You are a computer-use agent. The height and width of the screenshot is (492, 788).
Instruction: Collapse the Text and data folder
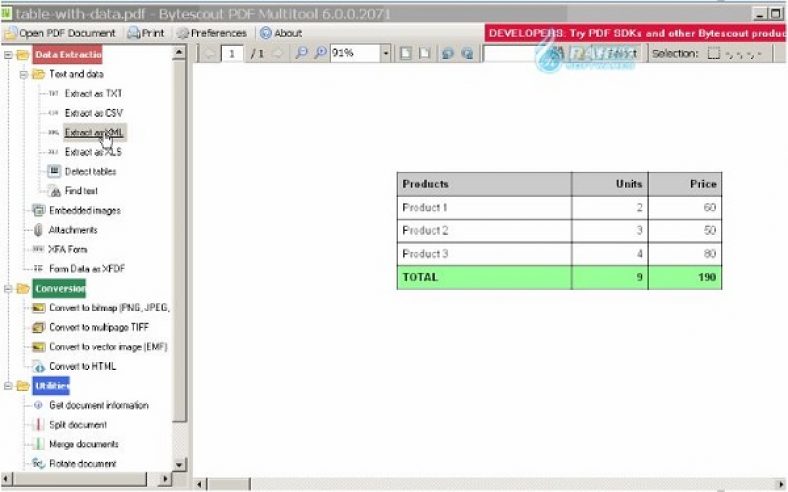(24, 74)
